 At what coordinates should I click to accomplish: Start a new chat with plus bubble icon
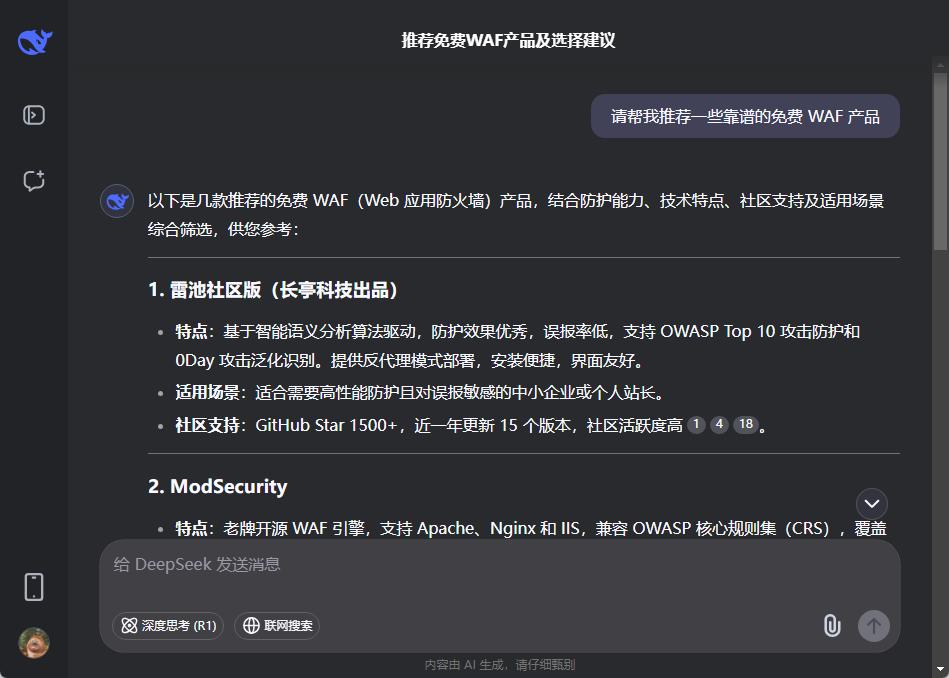pos(34,180)
